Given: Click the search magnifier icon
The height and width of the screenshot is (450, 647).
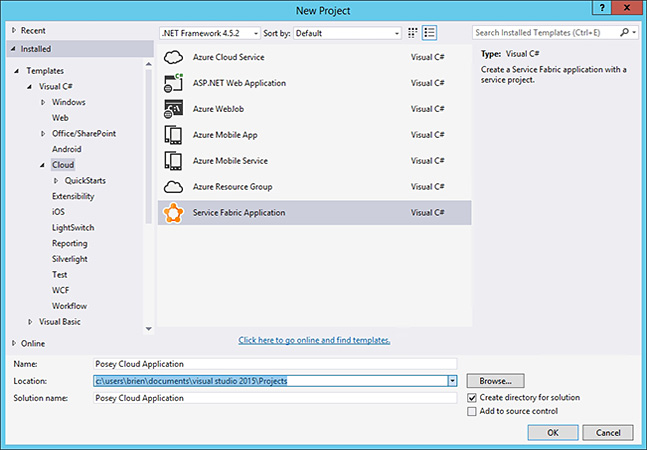Looking at the screenshot, I should click(x=625, y=32).
